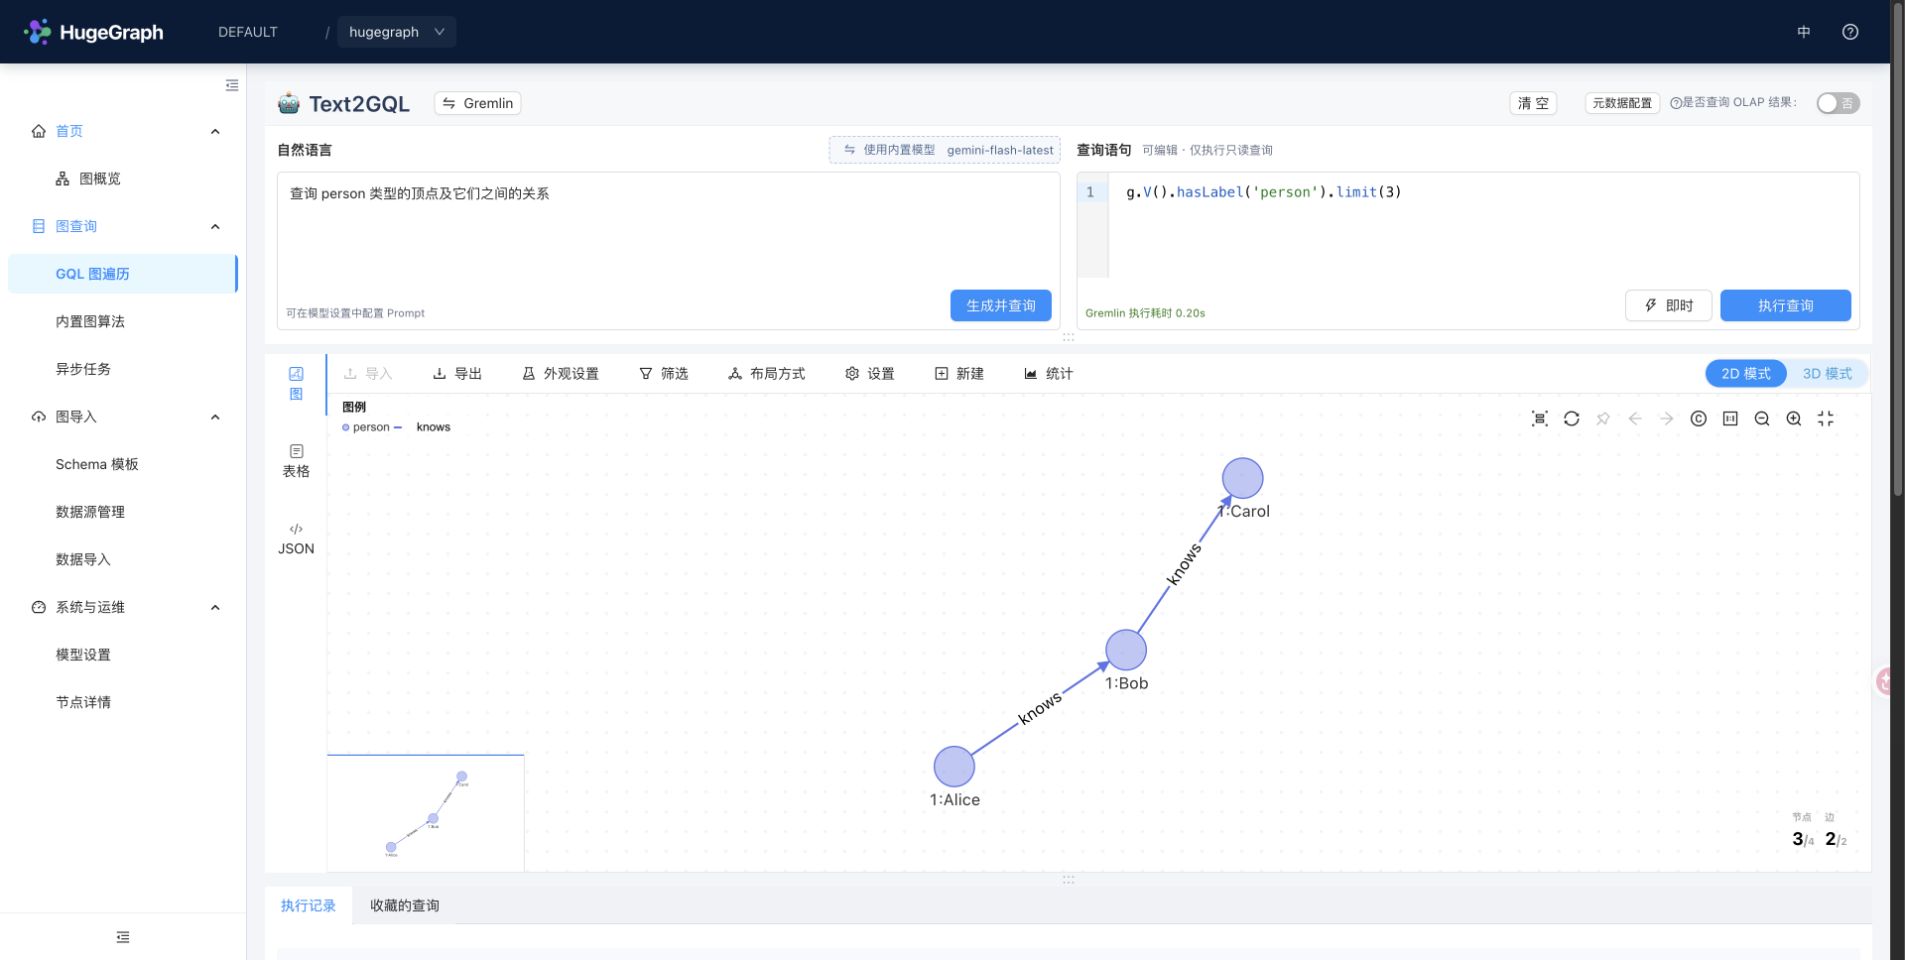
Task: Switch to 3D 模式
Action: pyautogui.click(x=1827, y=374)
